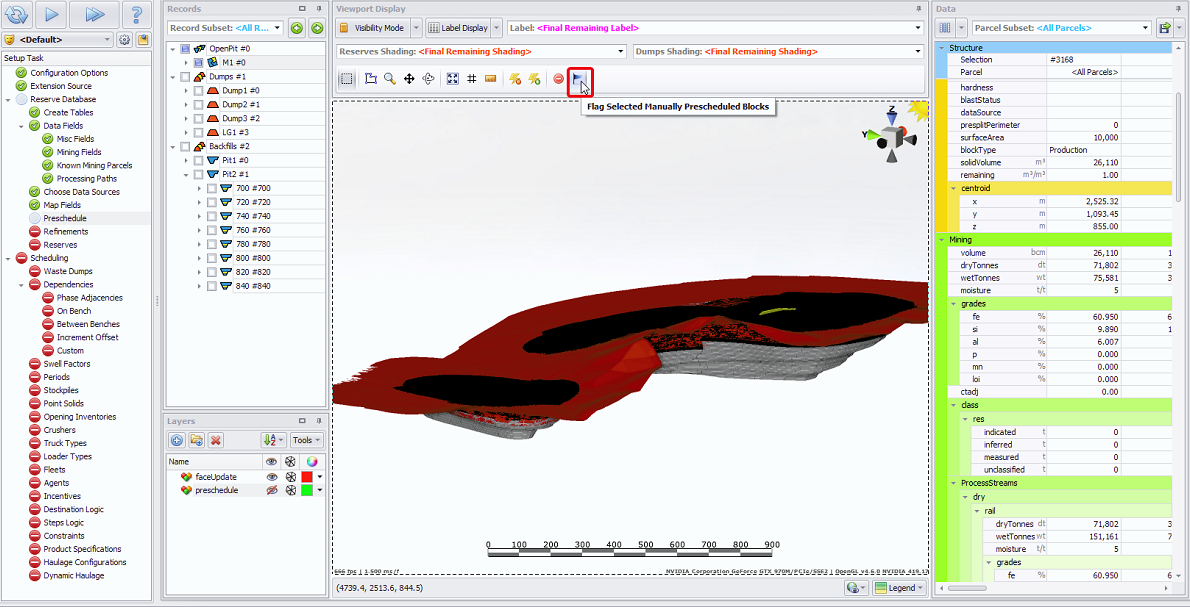Expand the 700 #700 tree node
1190x607 pixels.
point(199,188)
